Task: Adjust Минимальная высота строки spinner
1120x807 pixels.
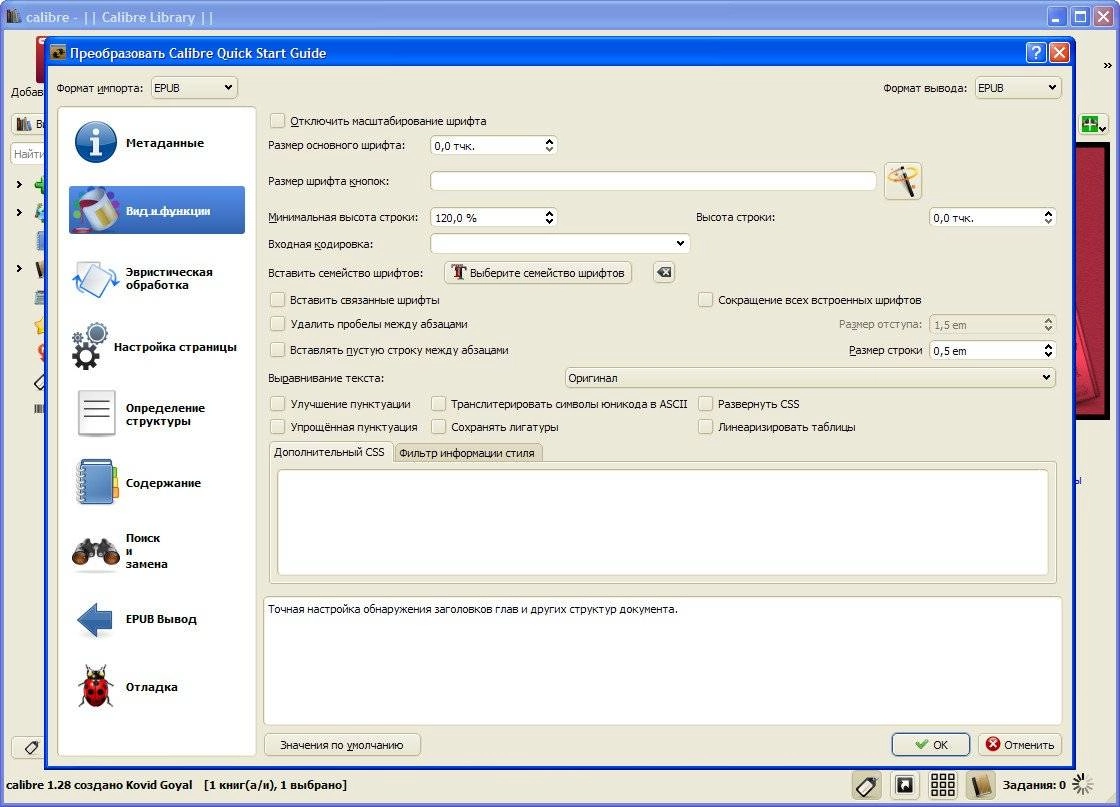Action: pos(493,217)
